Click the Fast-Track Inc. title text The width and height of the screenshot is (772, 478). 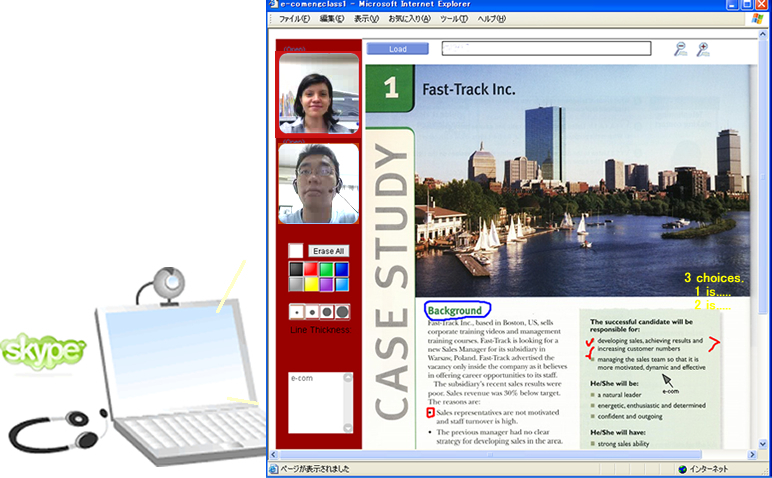coord(469,90)
